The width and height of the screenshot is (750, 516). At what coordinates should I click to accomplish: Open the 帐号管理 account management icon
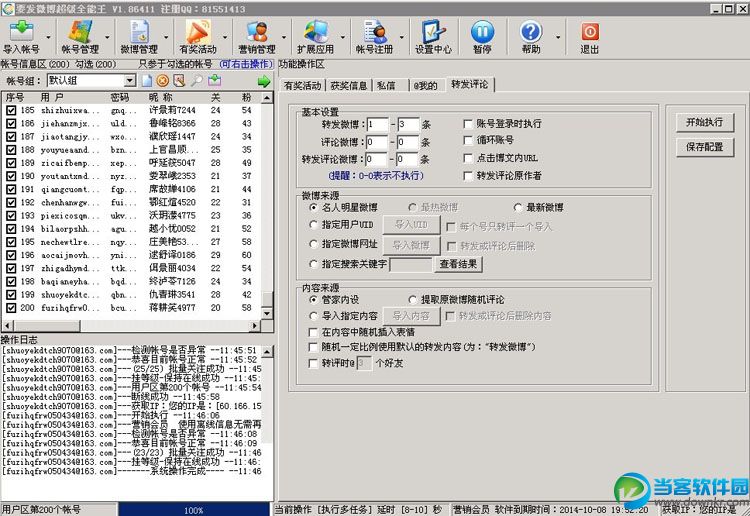(x=80, y=37)
